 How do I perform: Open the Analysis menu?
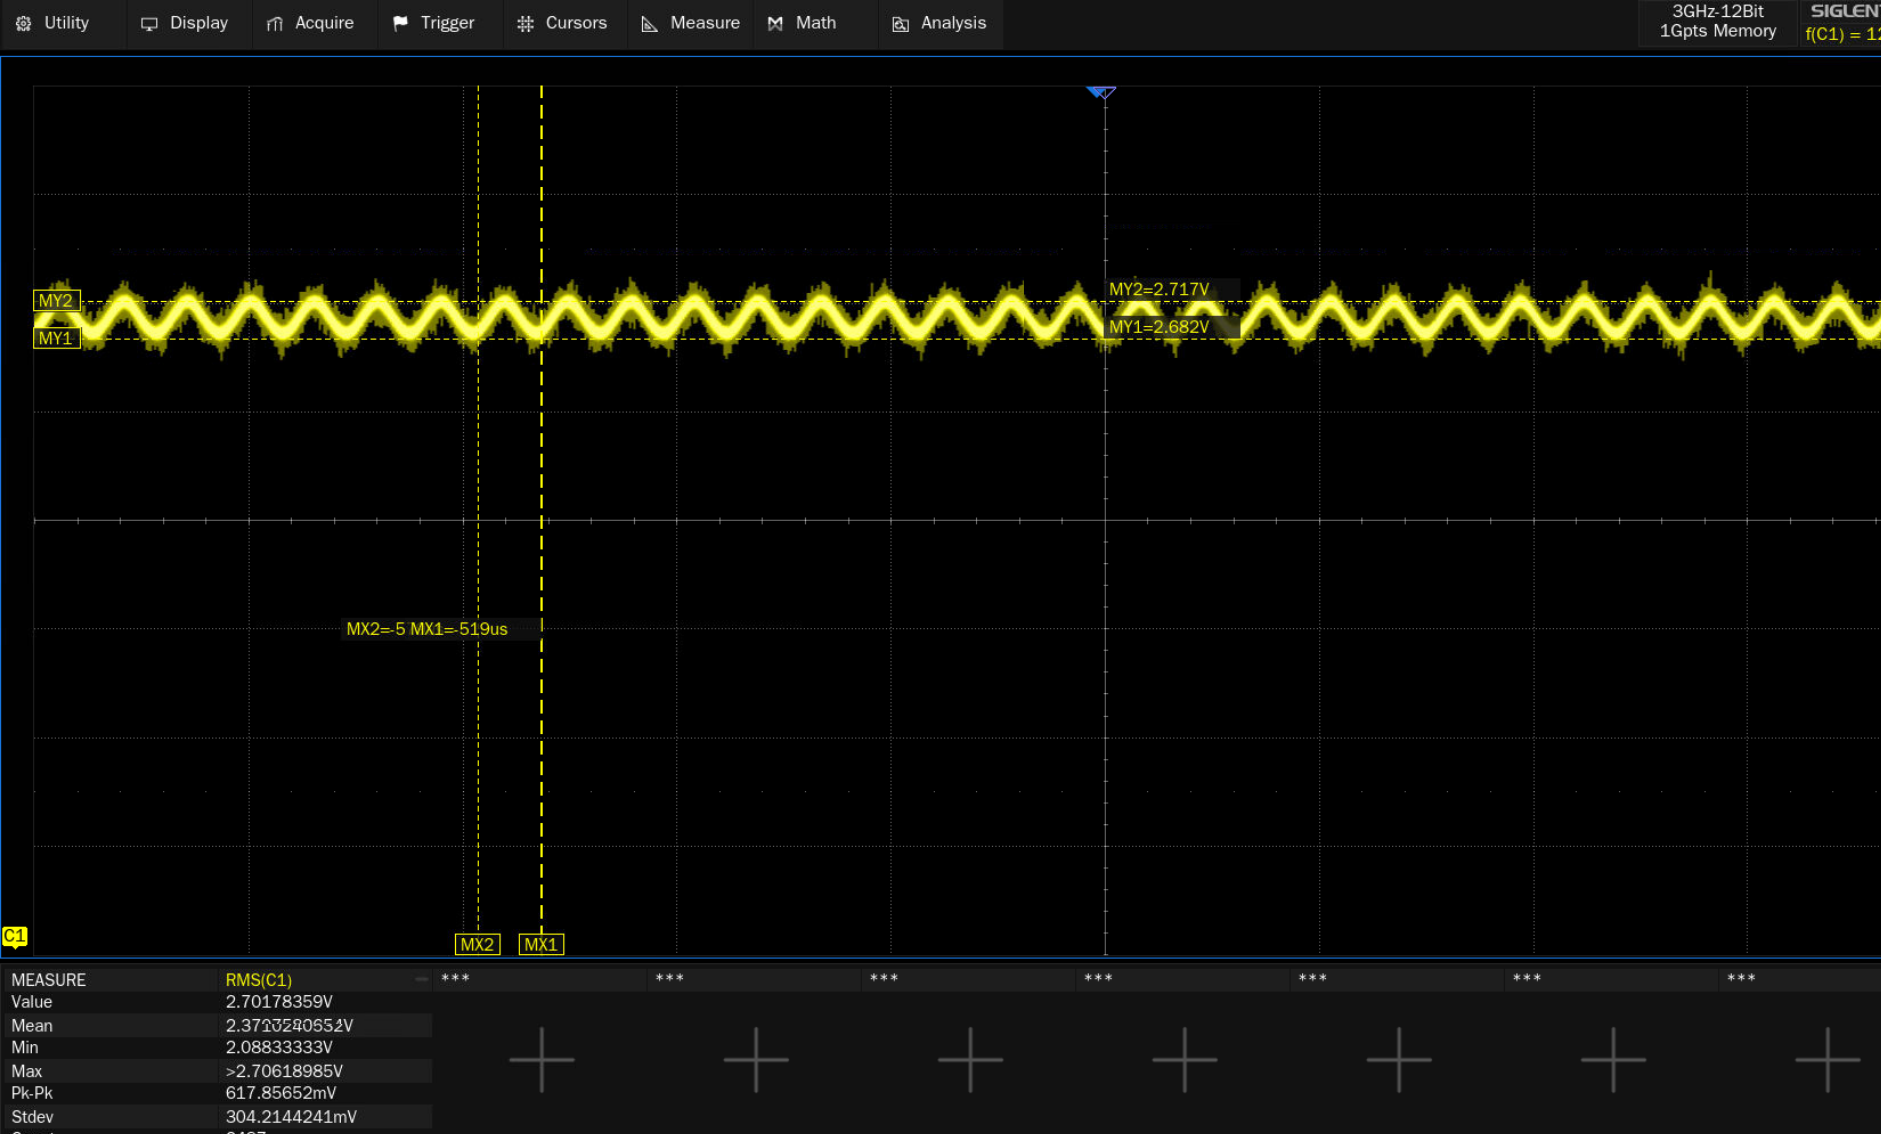tap(939, 23)
